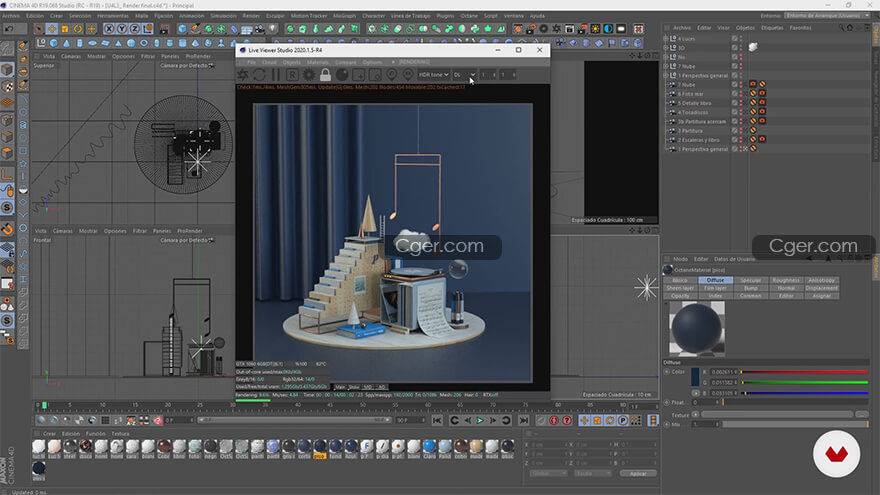Open the Materials menu in Live Viewer
The image size is (880, 495).
[x=318, y=62]
